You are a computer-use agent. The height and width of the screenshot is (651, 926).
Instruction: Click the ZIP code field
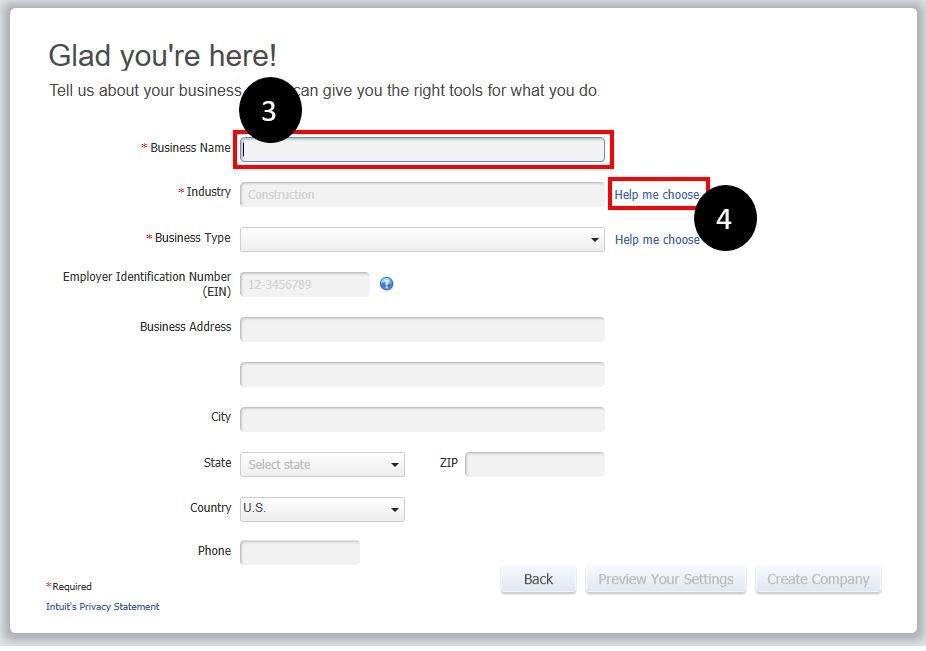[535, 464]
